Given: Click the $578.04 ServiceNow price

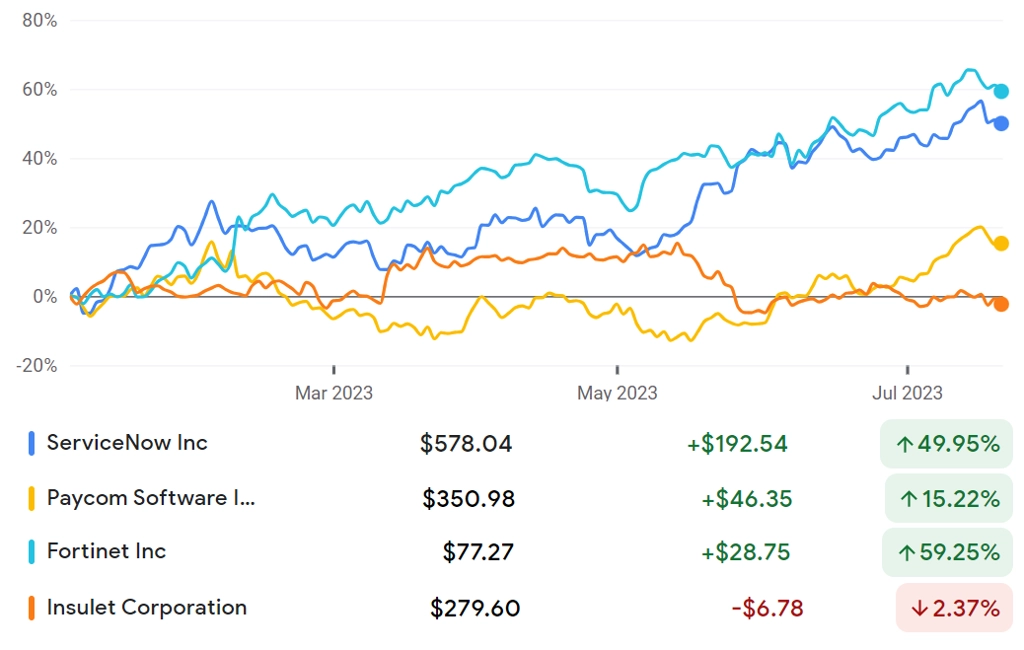Looking at the screenshot, I should click(466, 444).
